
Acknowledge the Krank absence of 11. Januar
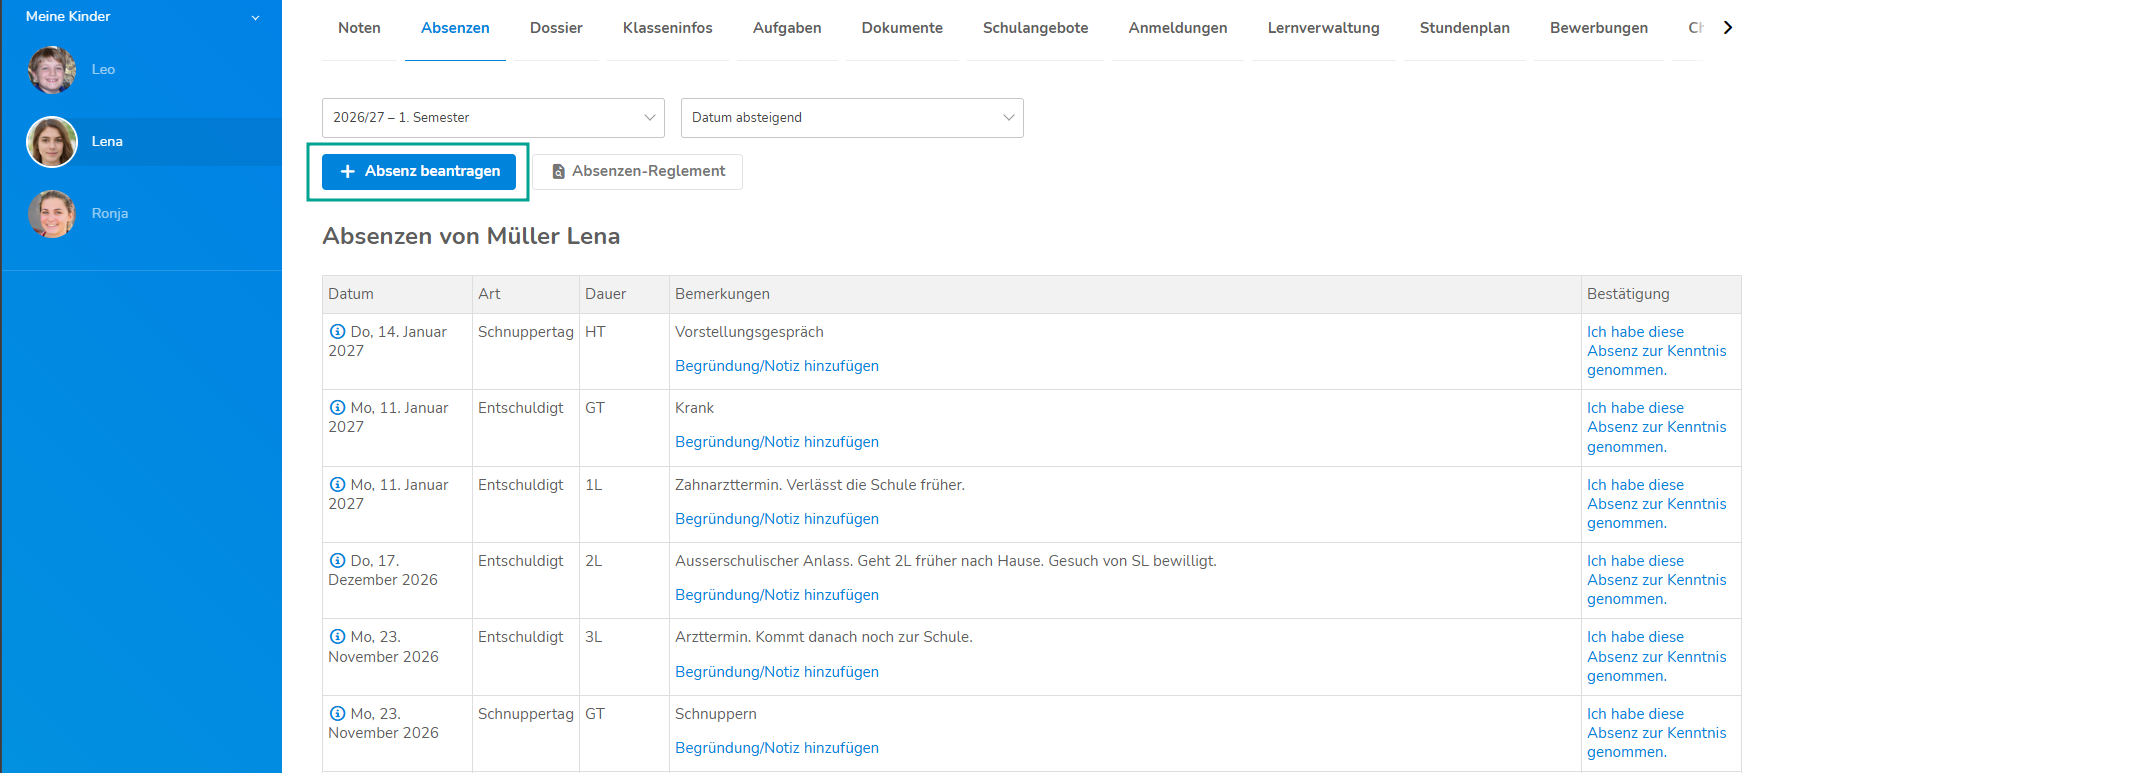point(1656,427)
